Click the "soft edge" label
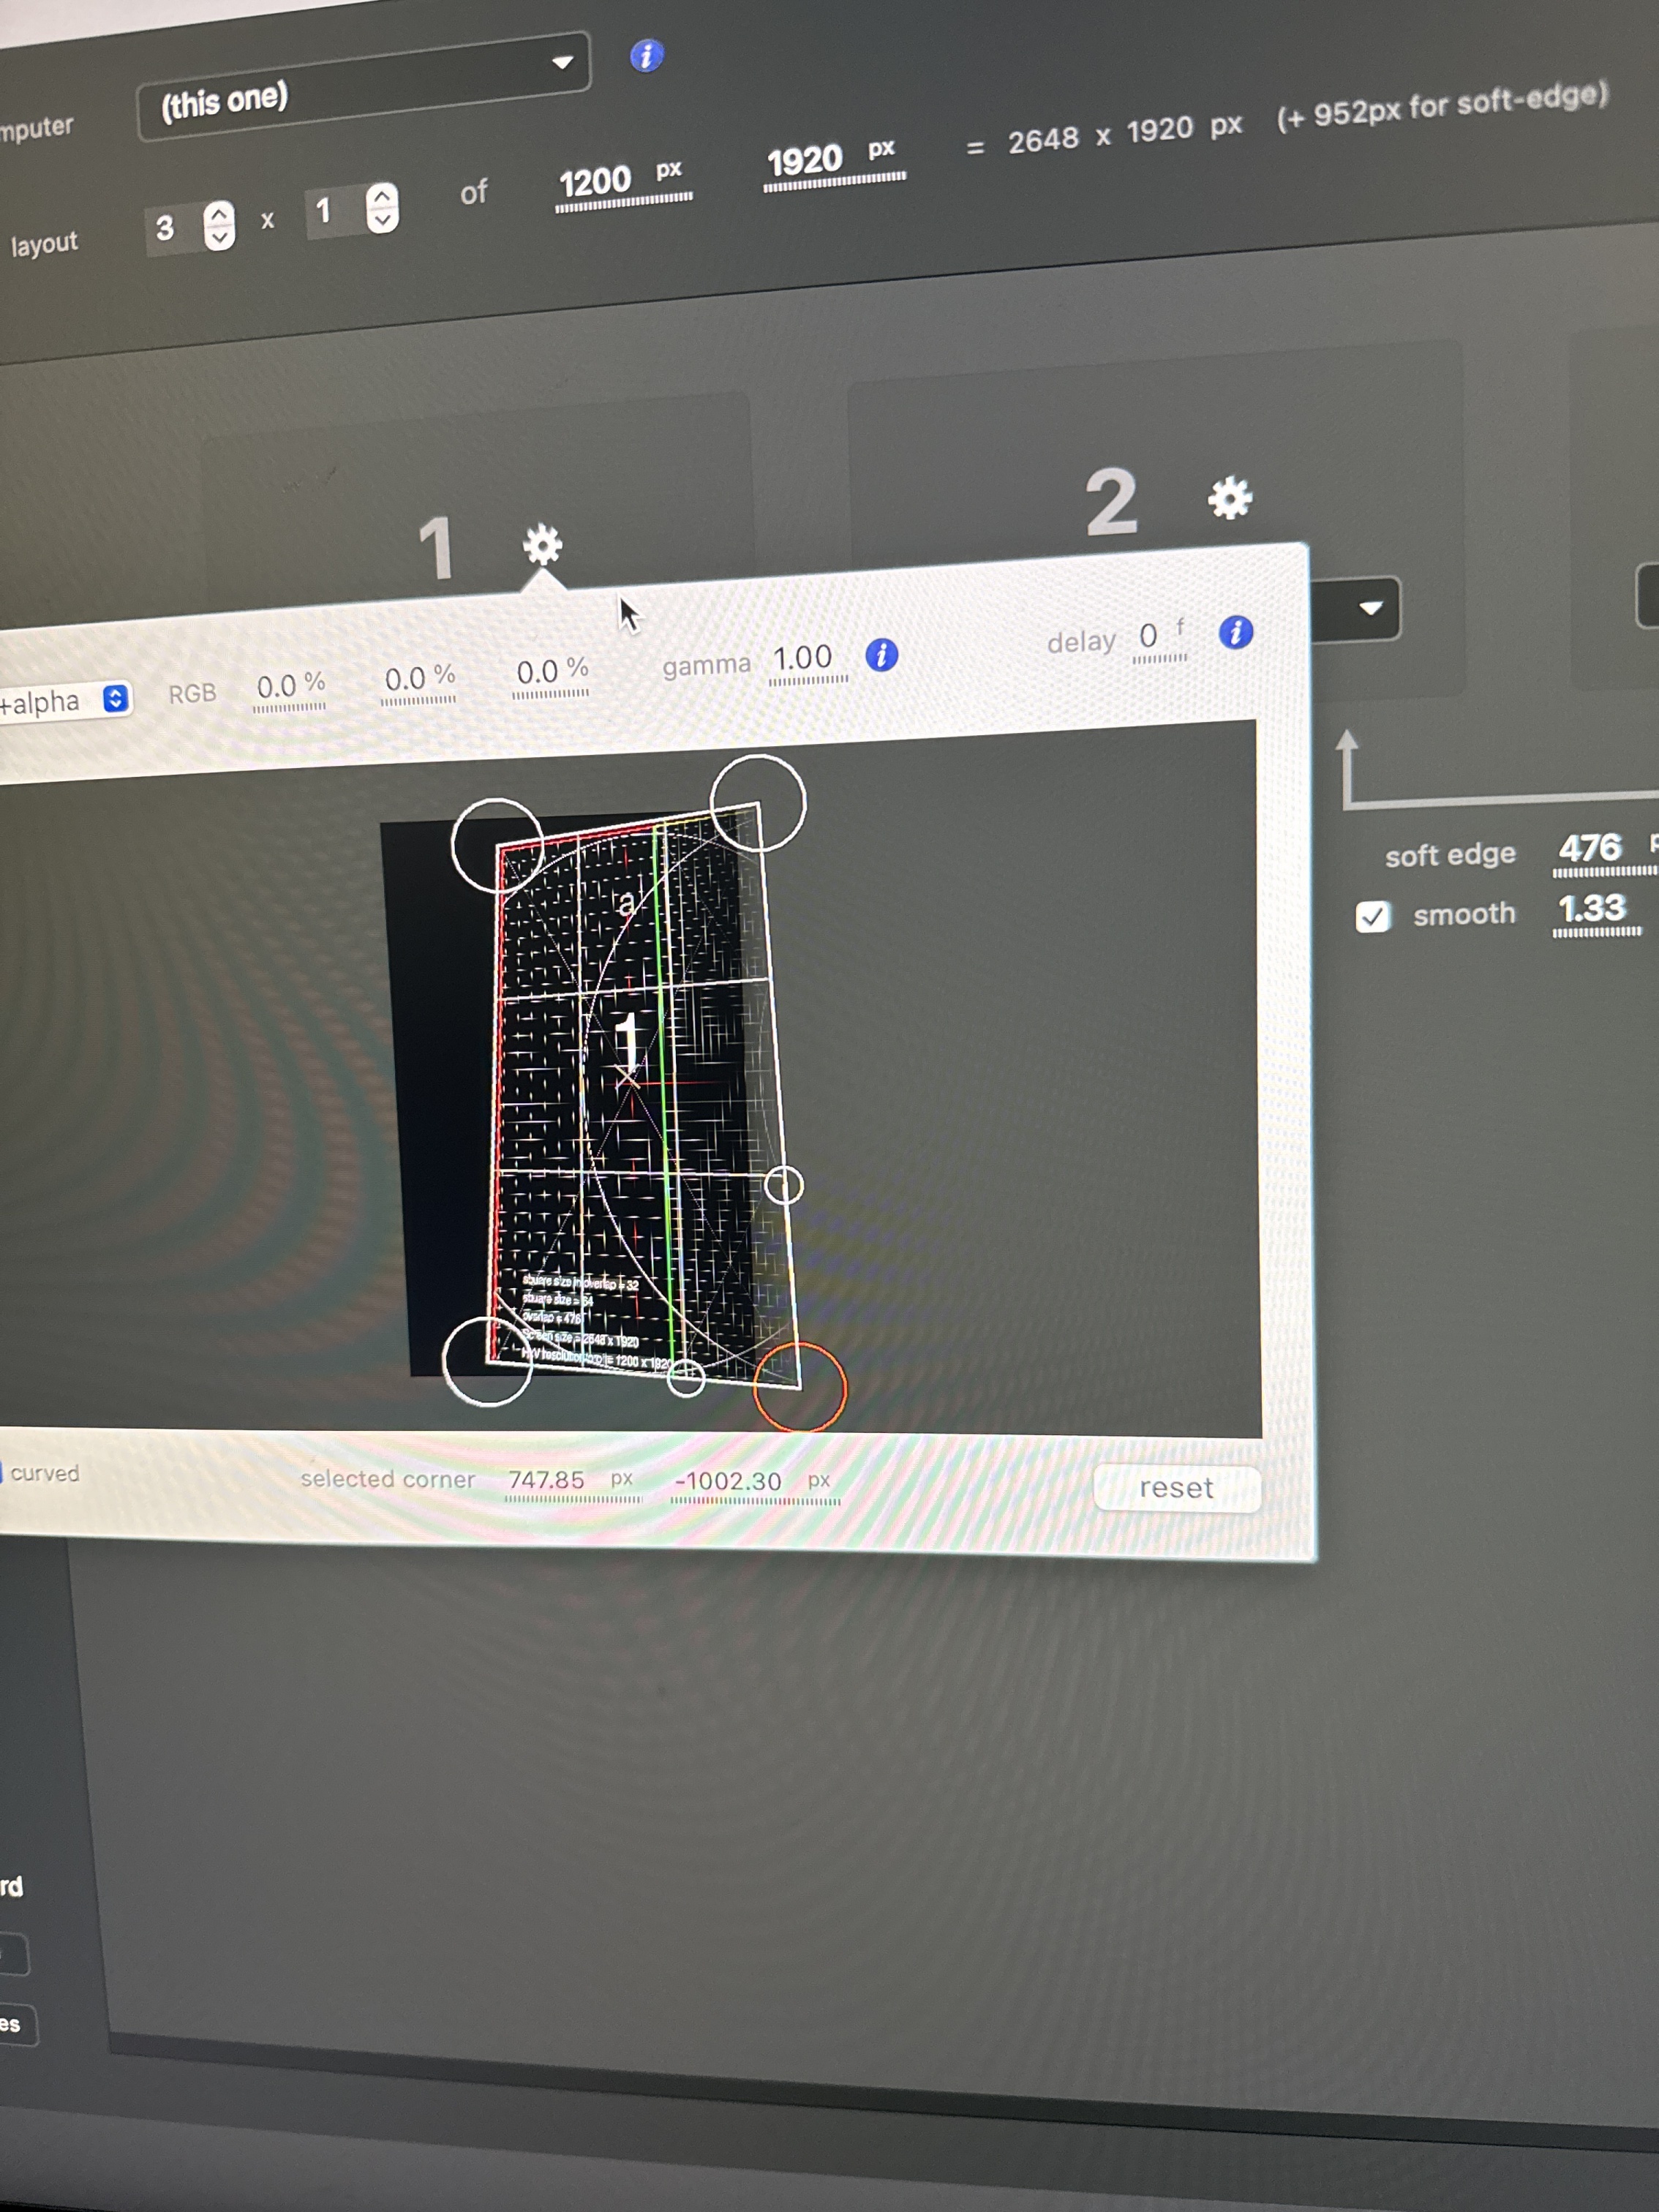 [1449, 855]
